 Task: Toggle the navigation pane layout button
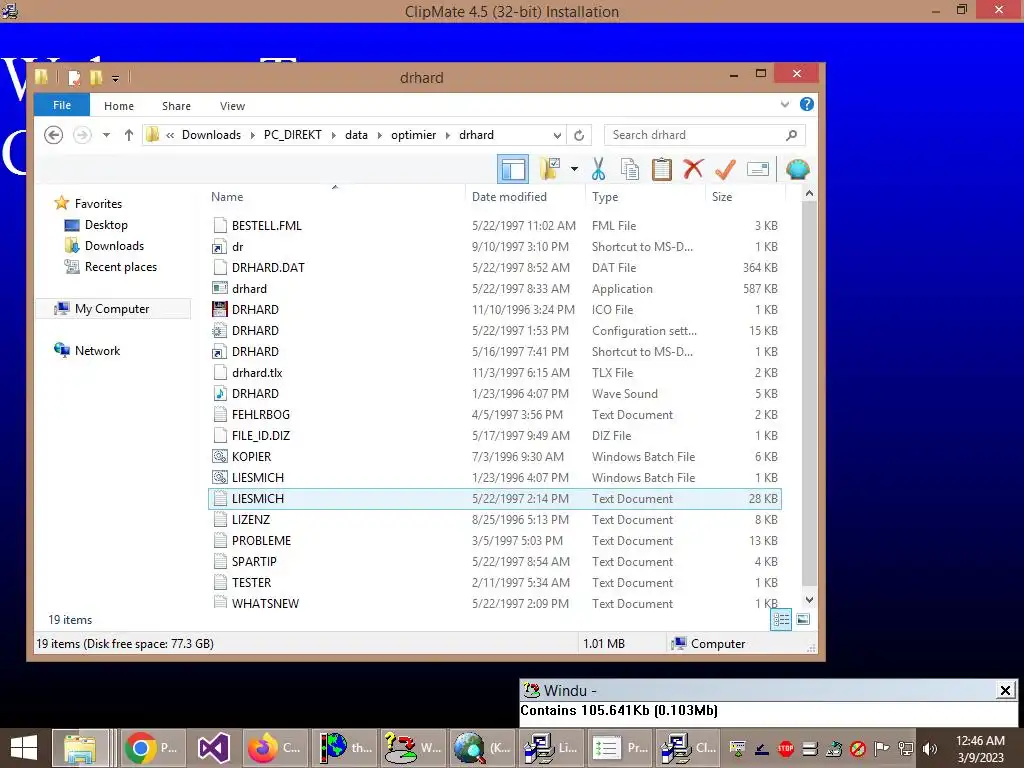pyautogui.click(x=513, y=170)
